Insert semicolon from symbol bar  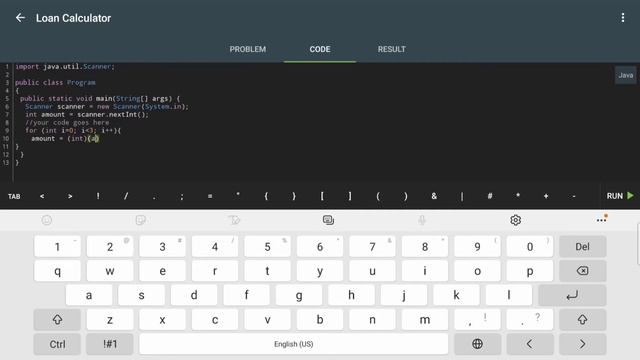click(x=182, y=196)
